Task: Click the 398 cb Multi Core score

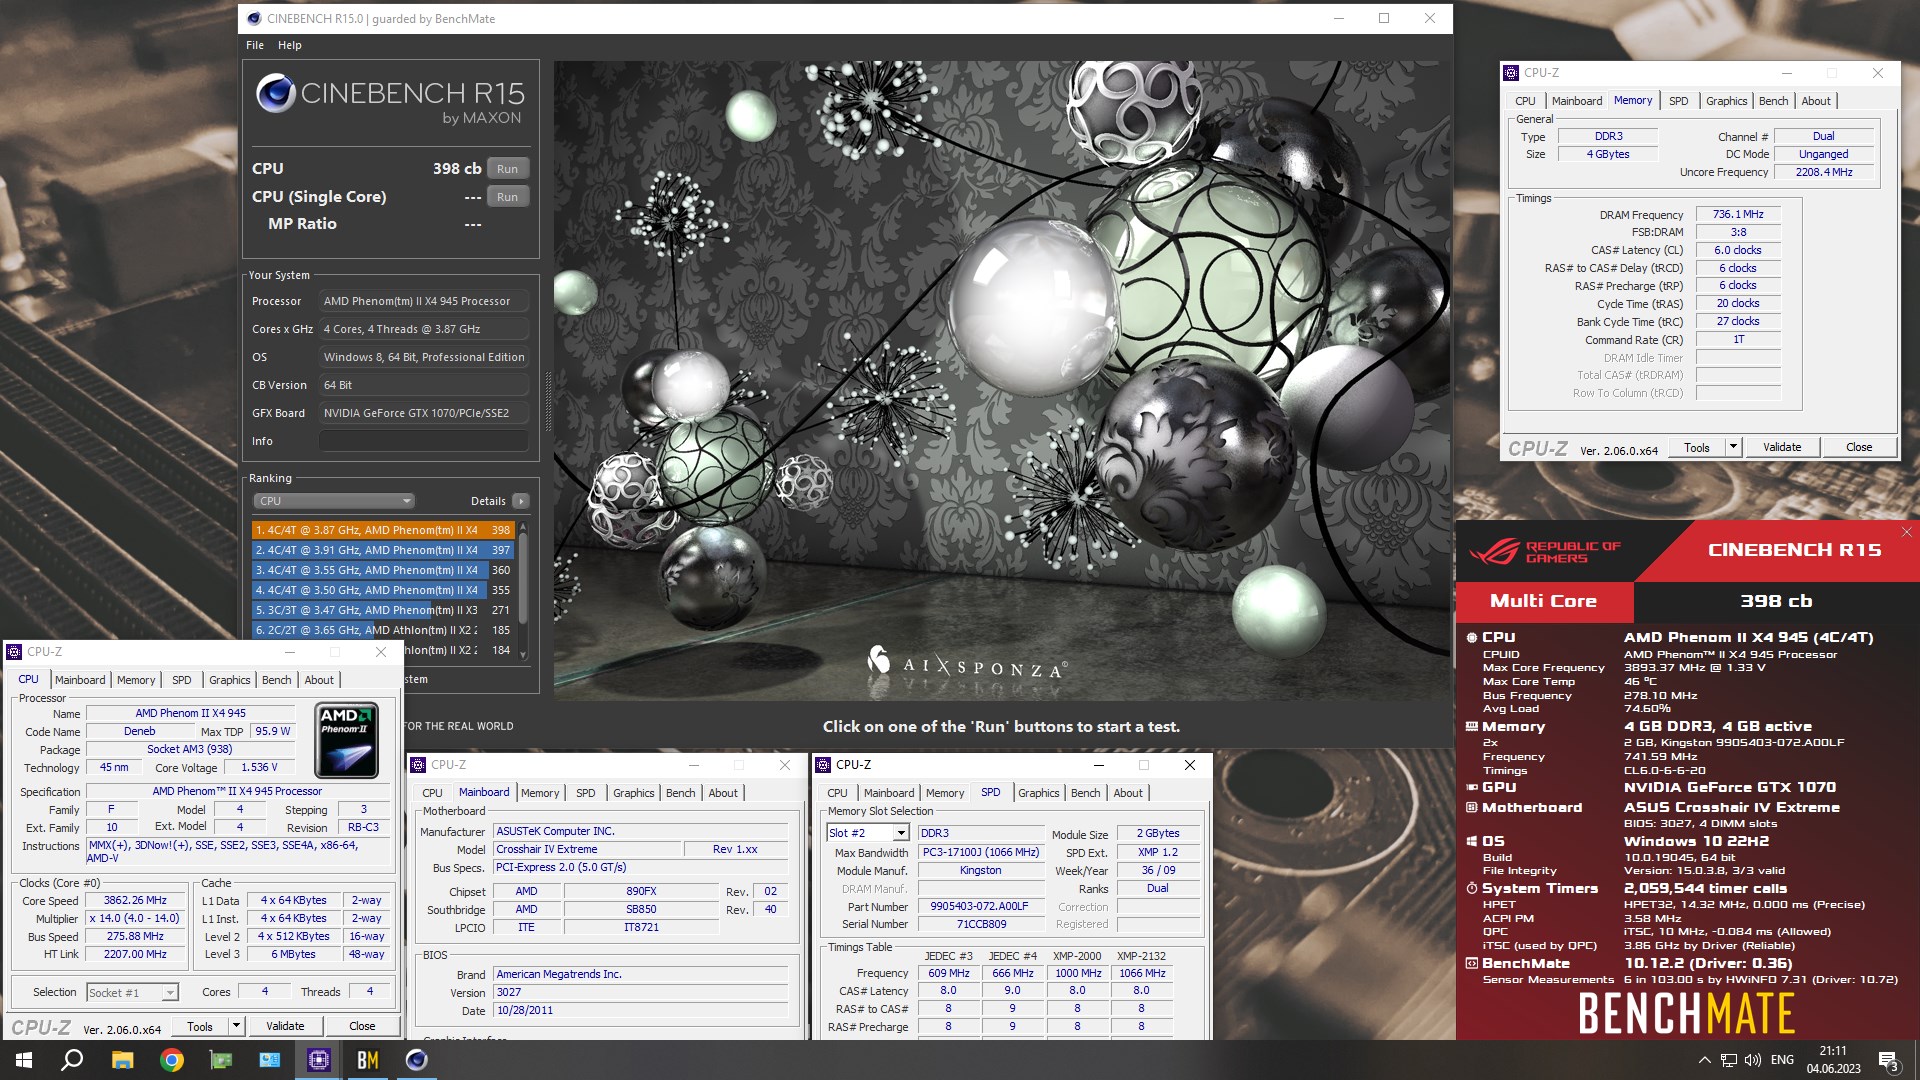Action: tap(1776, 601)
